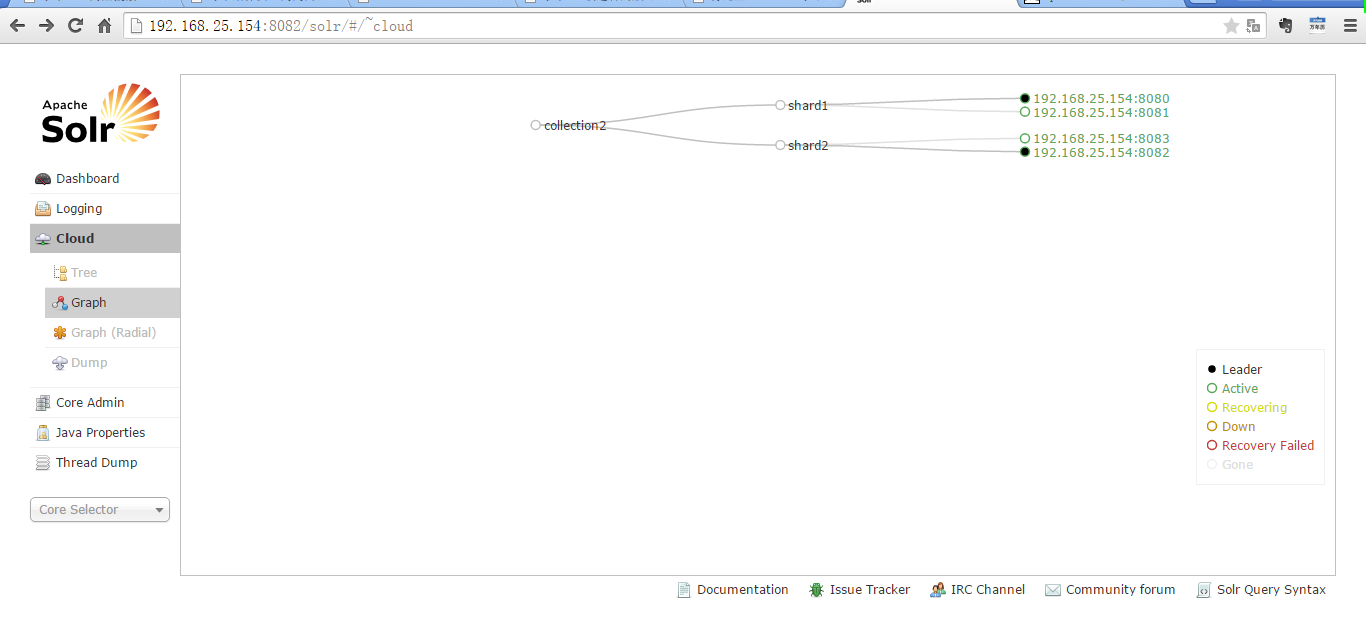This screenshot has height=620, width=1366.
Task: Click the collection2 node circle
Action: pyautogui.click(x=536, y=125)
